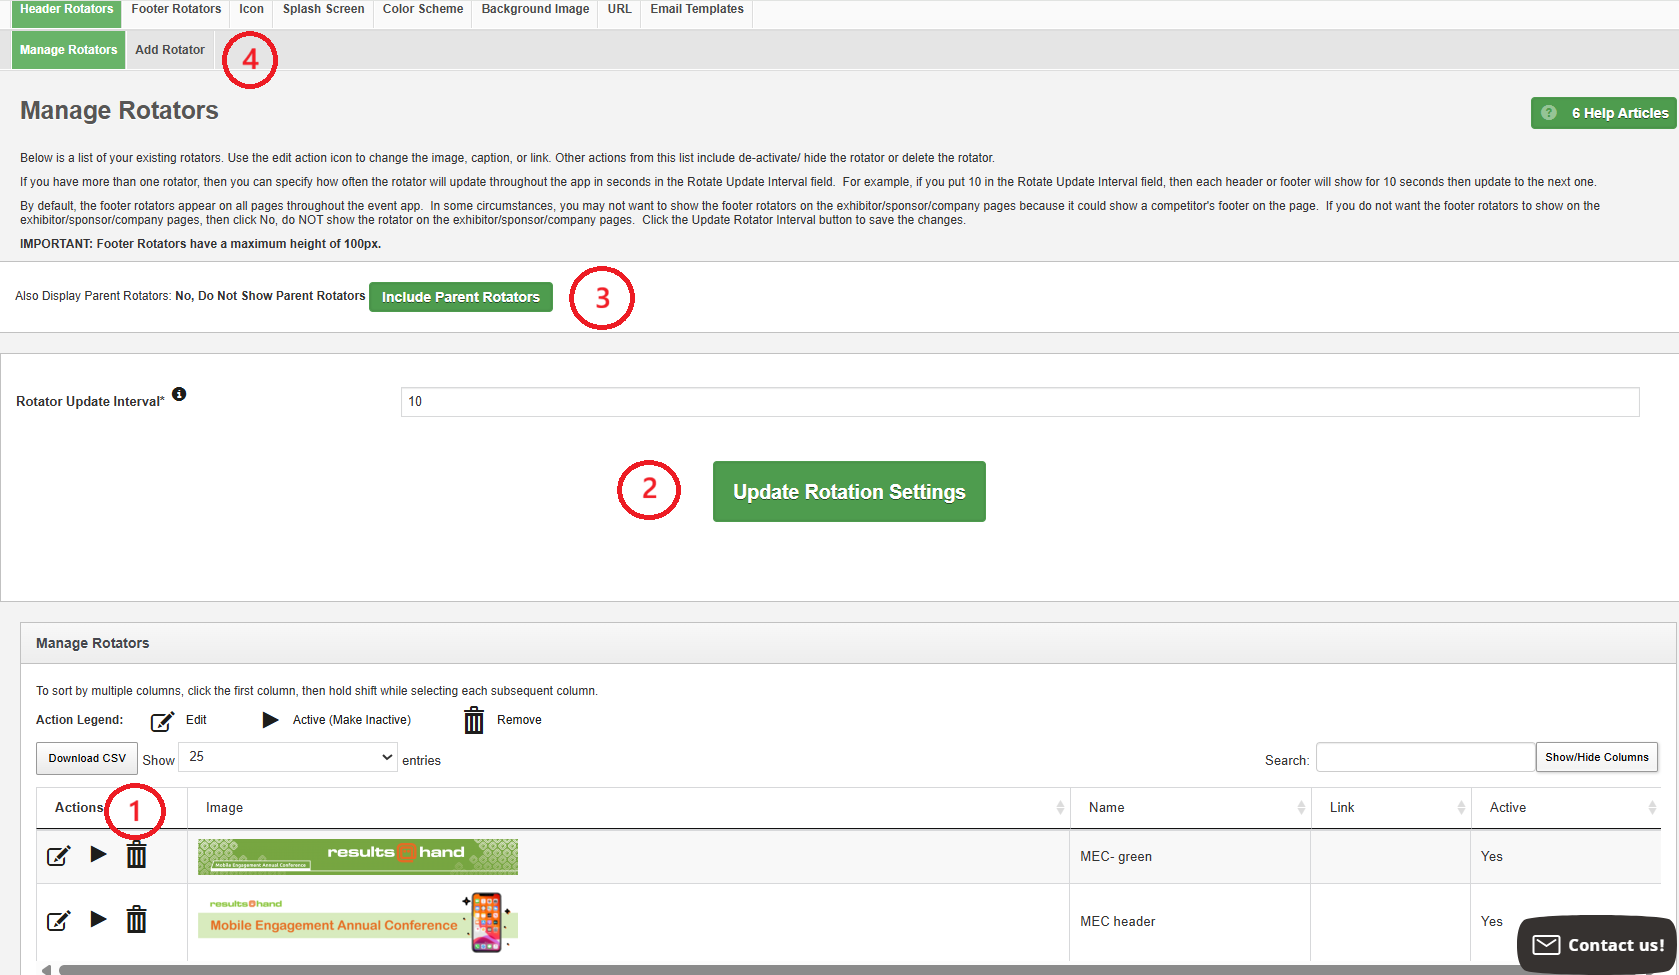Expand the Show entries dropdown

pyautogui.click(x=287, y=757)
